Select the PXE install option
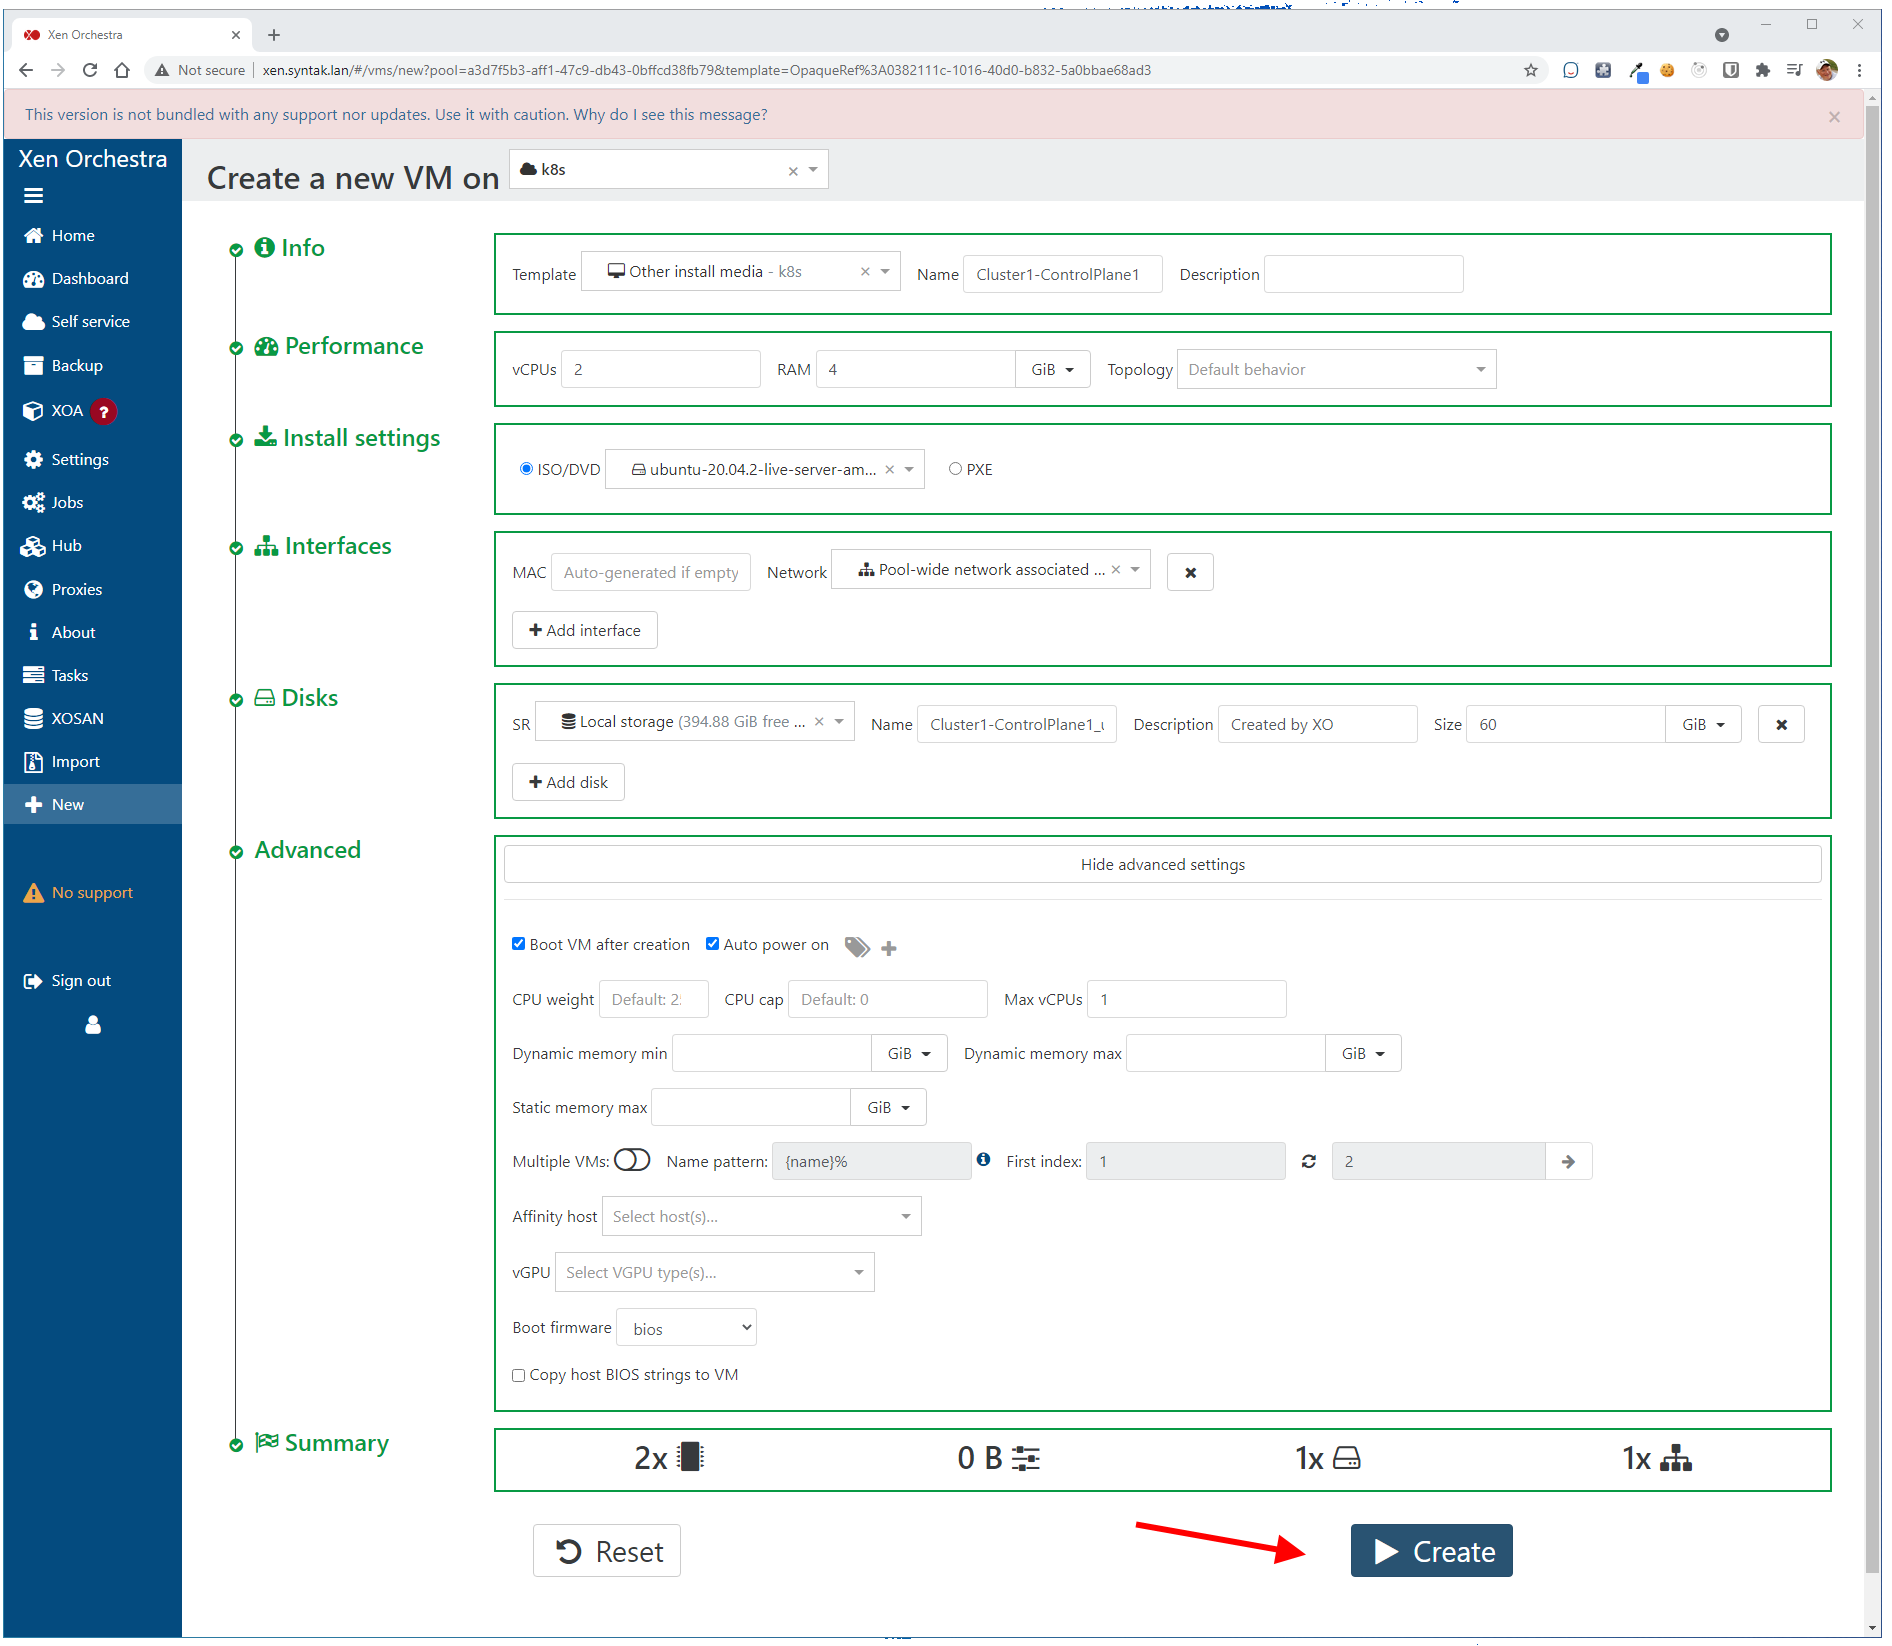The width and height of the screenshot is (1892, 1646). point(955,469)
